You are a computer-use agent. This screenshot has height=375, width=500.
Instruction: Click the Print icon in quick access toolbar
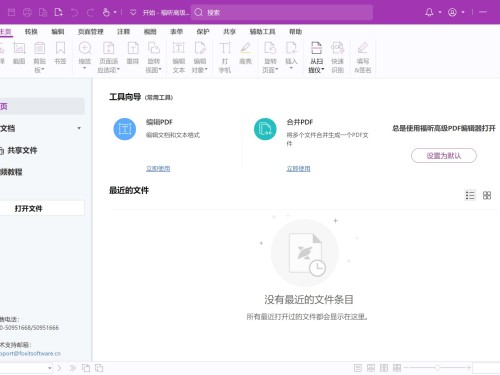(x=27, y=13)
